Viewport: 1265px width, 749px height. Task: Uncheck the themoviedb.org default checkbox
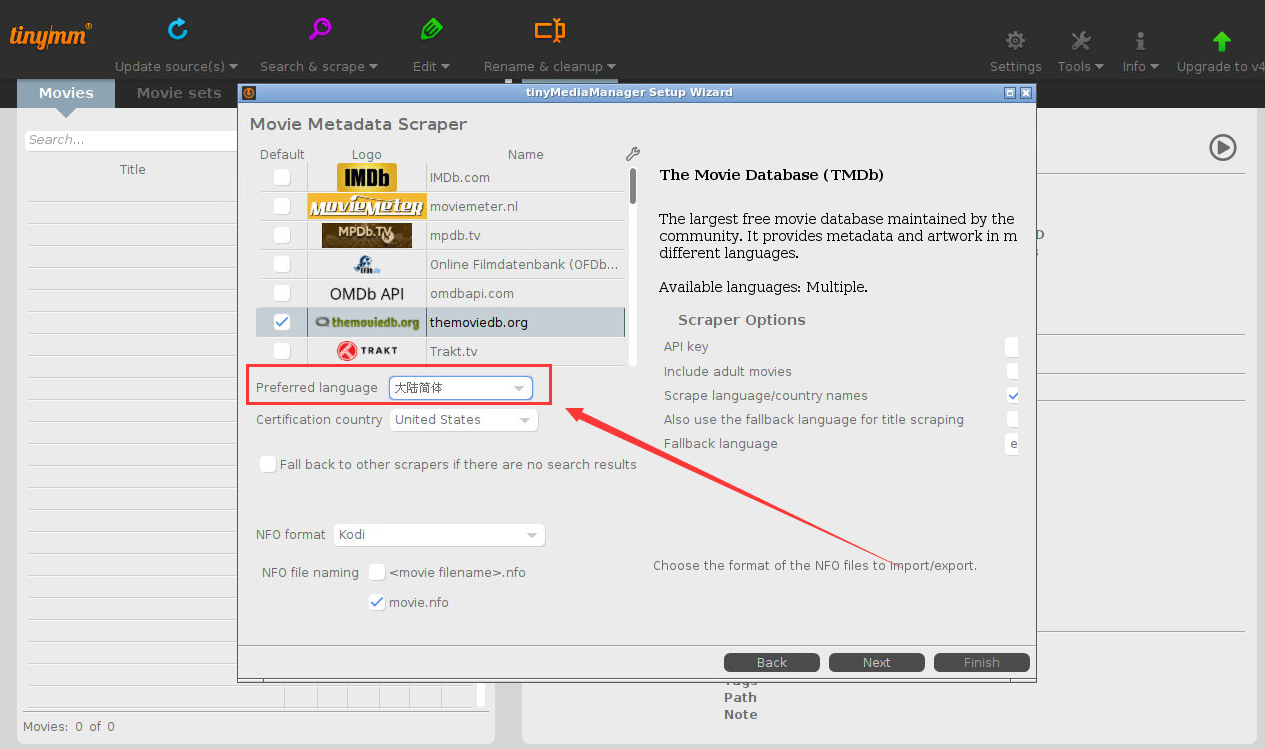click(282, 322)
